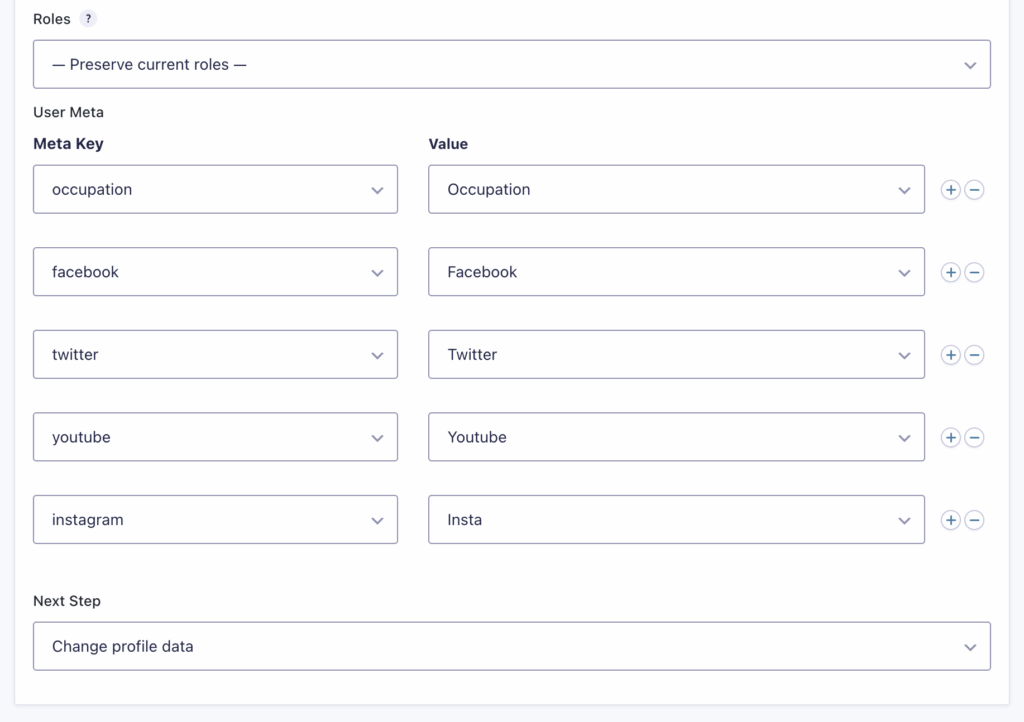Remove the instagram meta field row
Screen dimensions: 1024x722
pyautogui.click(x=974, y=519)
